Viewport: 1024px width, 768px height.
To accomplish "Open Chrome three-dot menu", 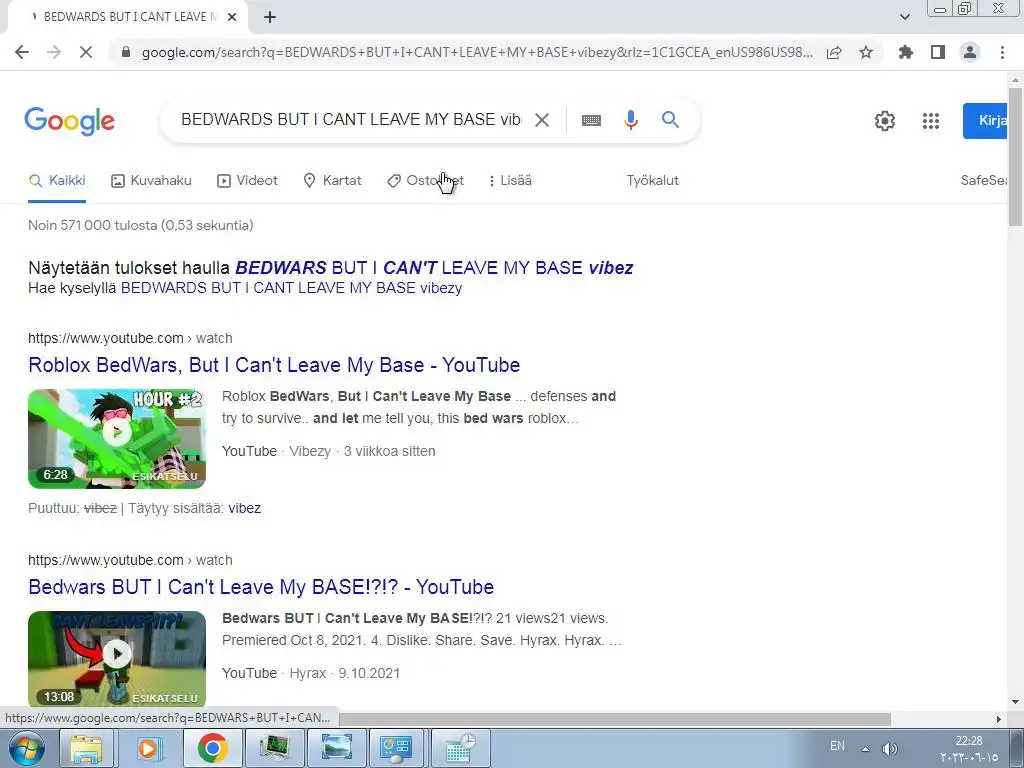I will pos(1002,52).
